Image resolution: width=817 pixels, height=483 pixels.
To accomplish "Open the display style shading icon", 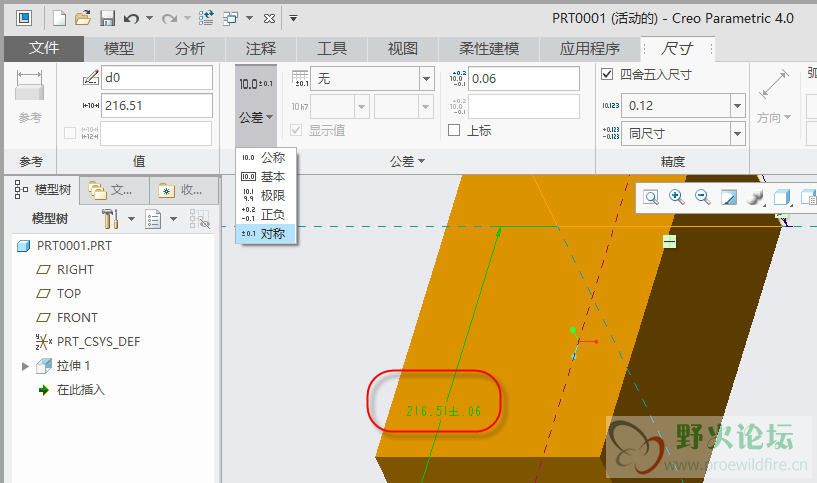I will pos(754,197).
